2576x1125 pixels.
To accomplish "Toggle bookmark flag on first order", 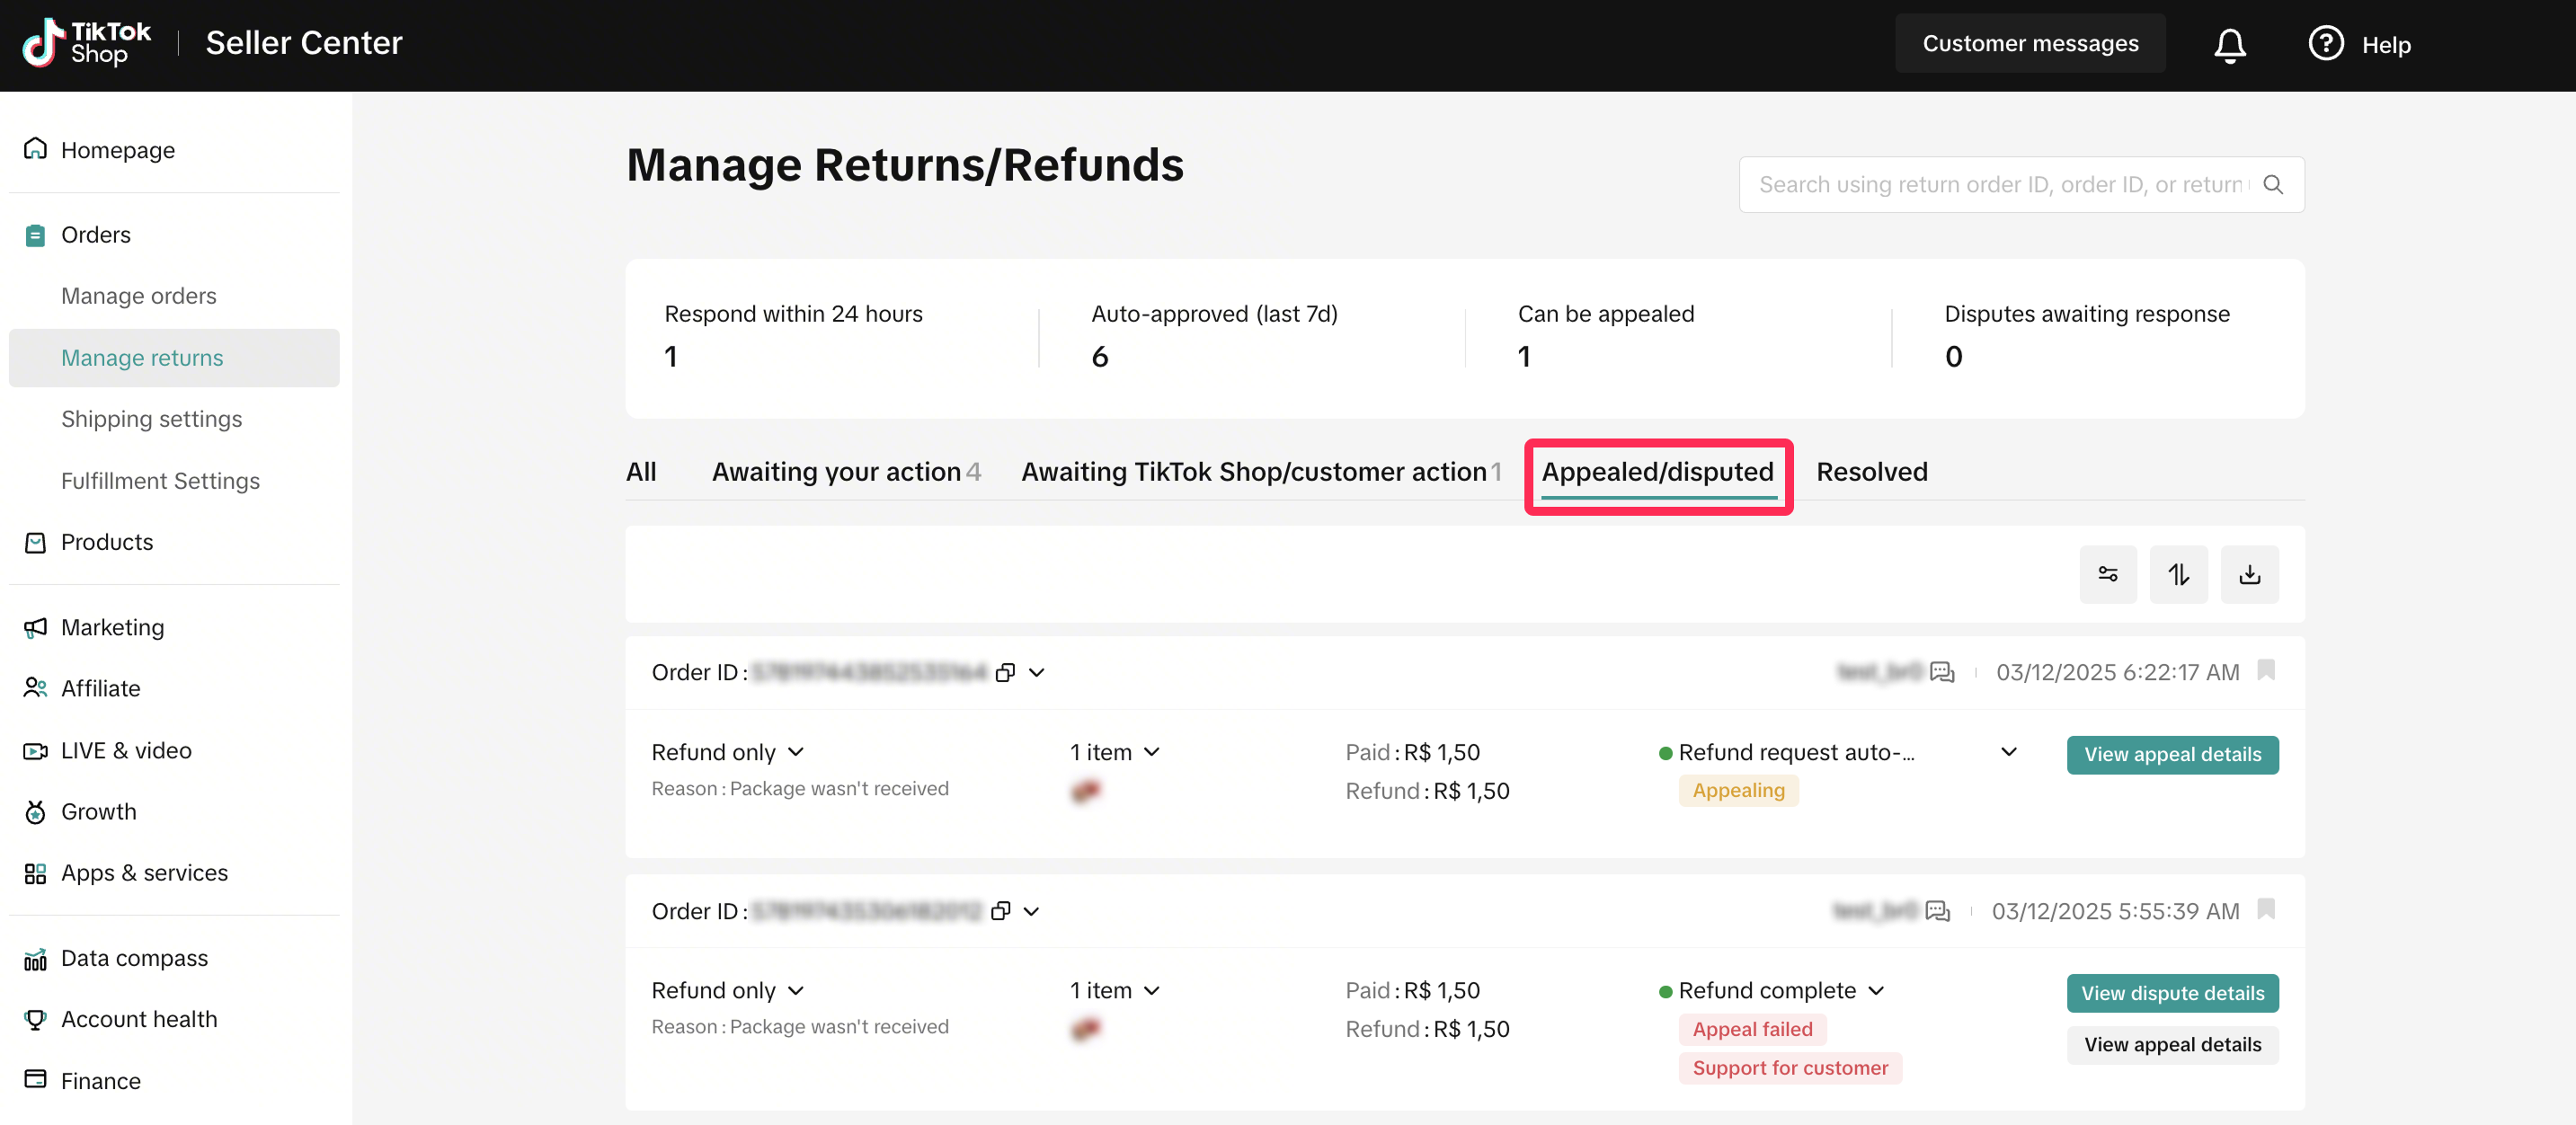I will 2266,670.
